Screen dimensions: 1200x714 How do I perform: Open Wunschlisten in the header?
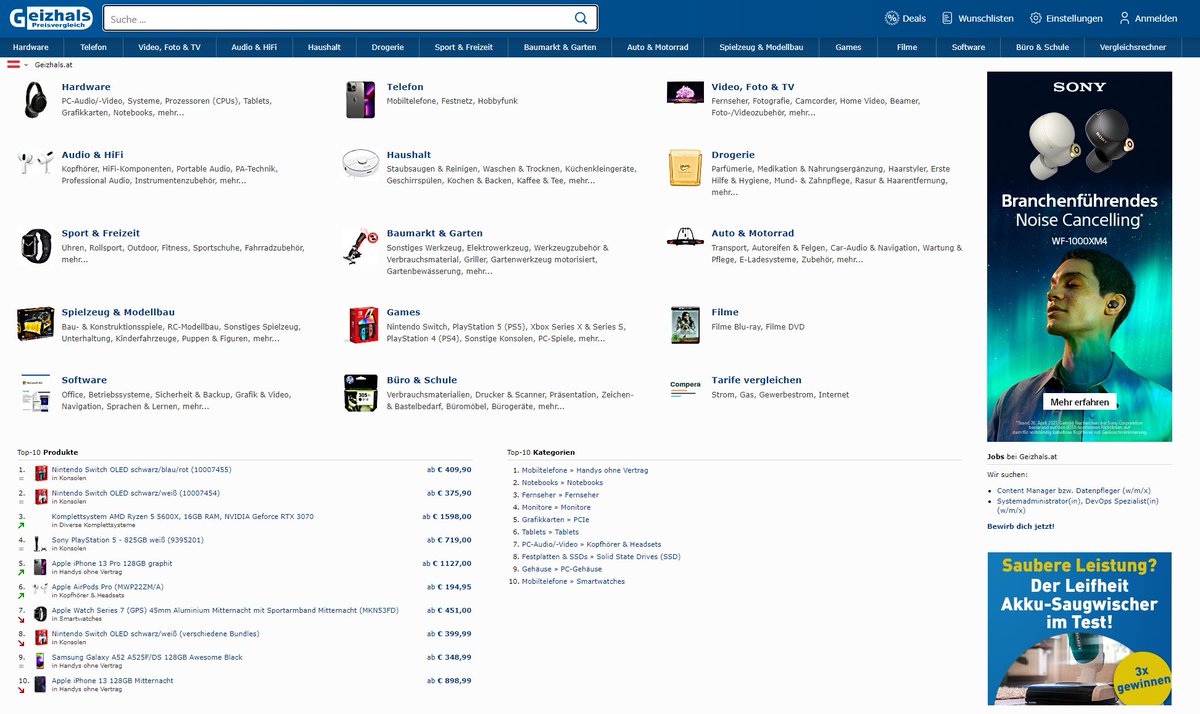pyautogui.click(x=976, y=18)
